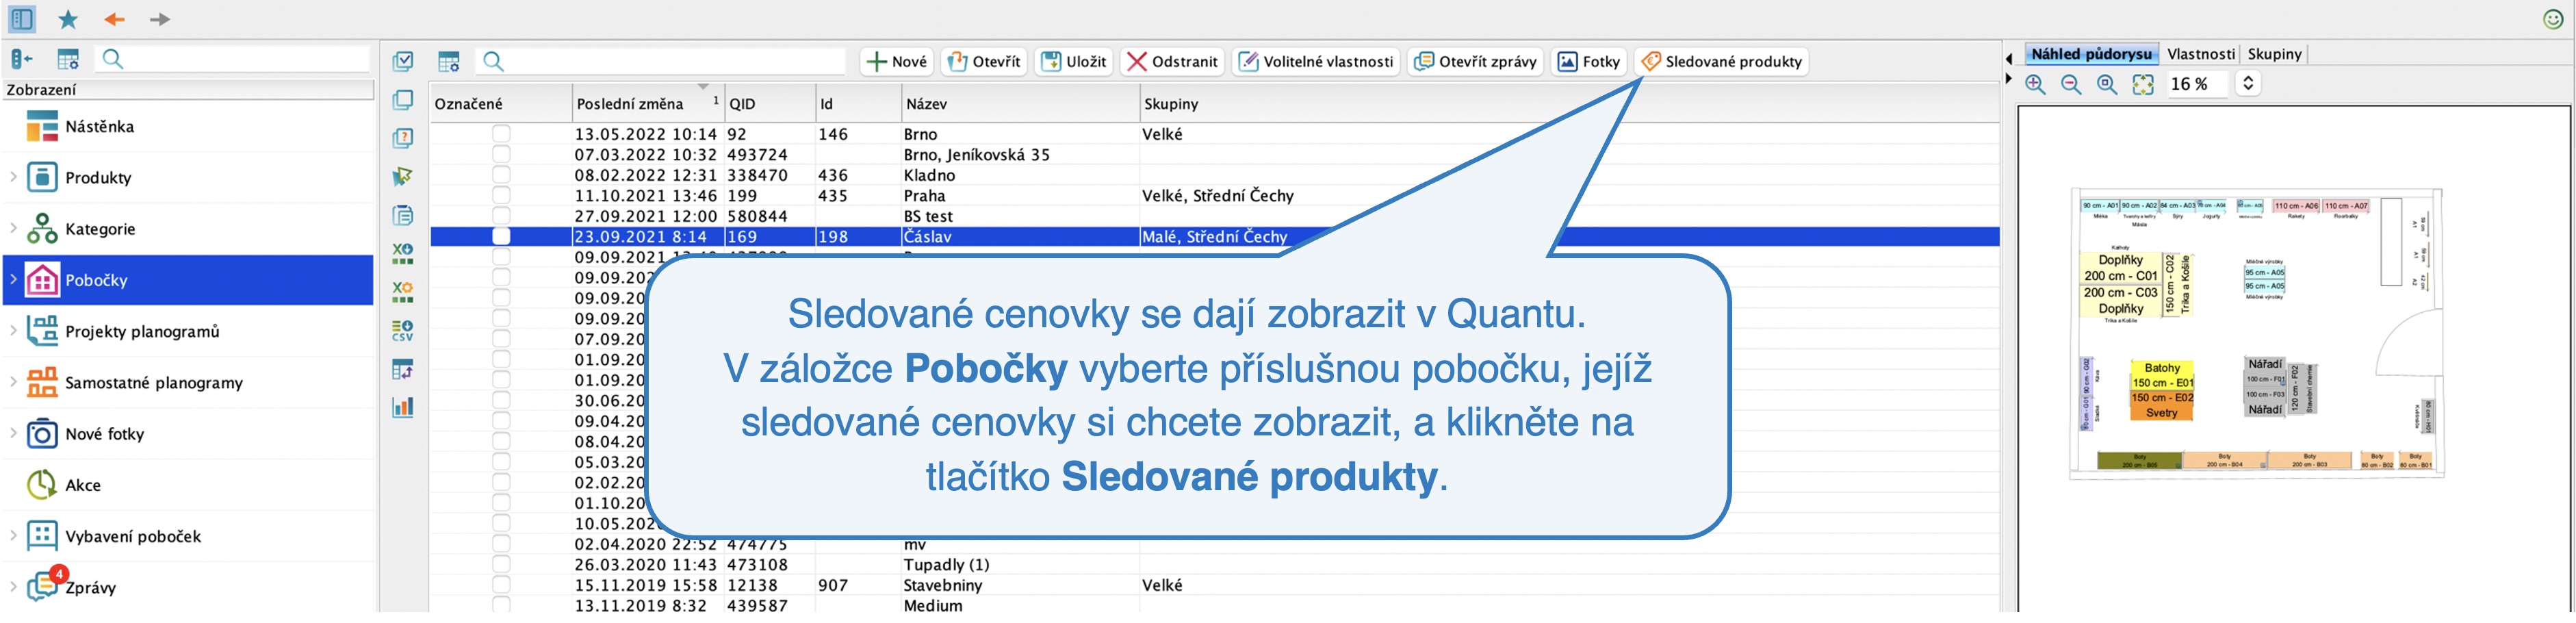Screen dimensions: 2576x623
Task: Switch to Náhled půdorysu tab
Action: tap(2091, 54)
